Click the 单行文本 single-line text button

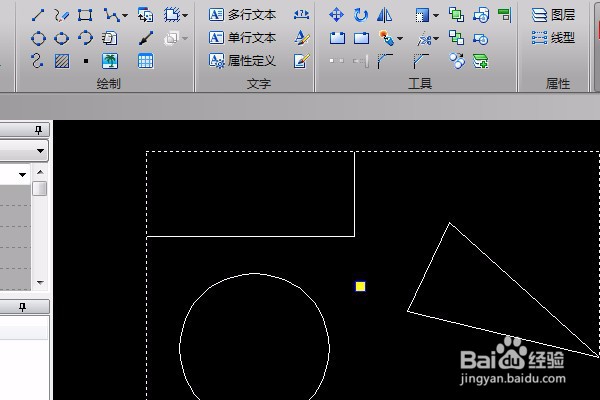coord(242,38)
